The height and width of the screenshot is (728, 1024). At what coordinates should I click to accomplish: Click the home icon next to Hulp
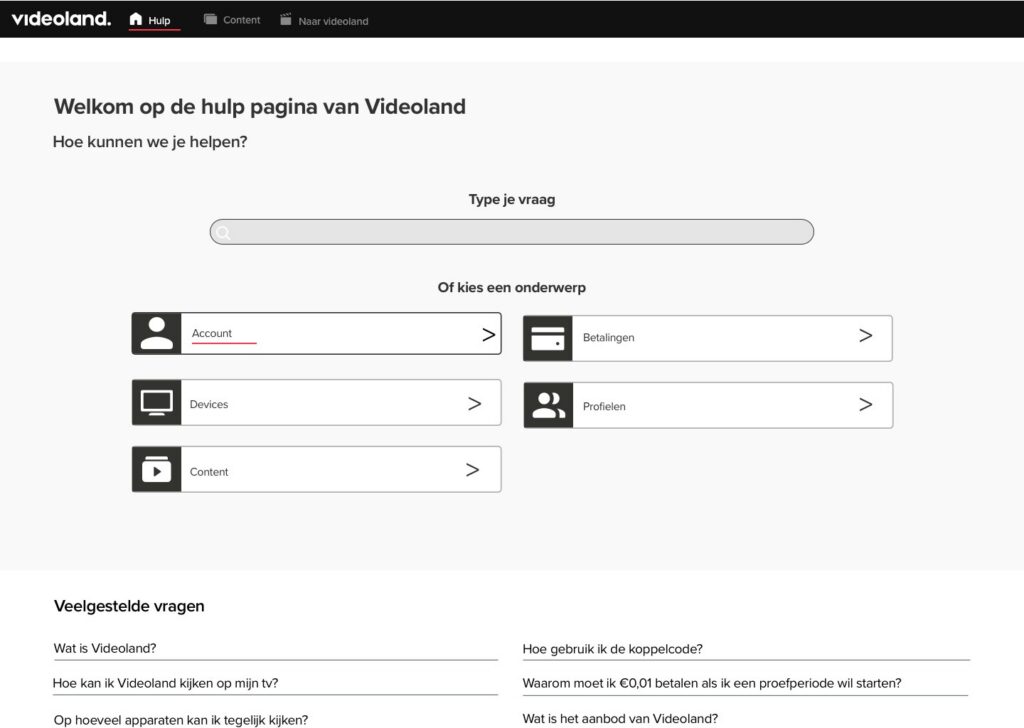coord(136,19)
